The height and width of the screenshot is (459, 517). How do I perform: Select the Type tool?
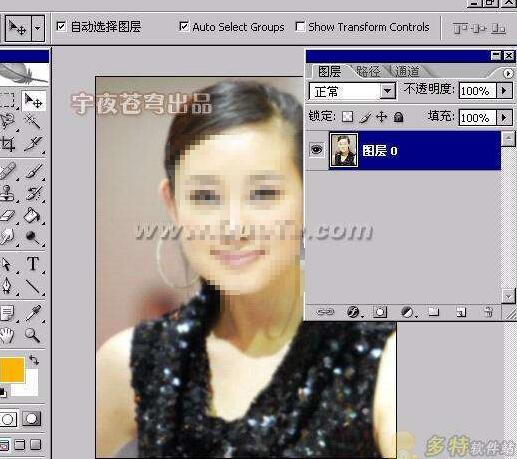pyautogui.click(x=33, y=264)
